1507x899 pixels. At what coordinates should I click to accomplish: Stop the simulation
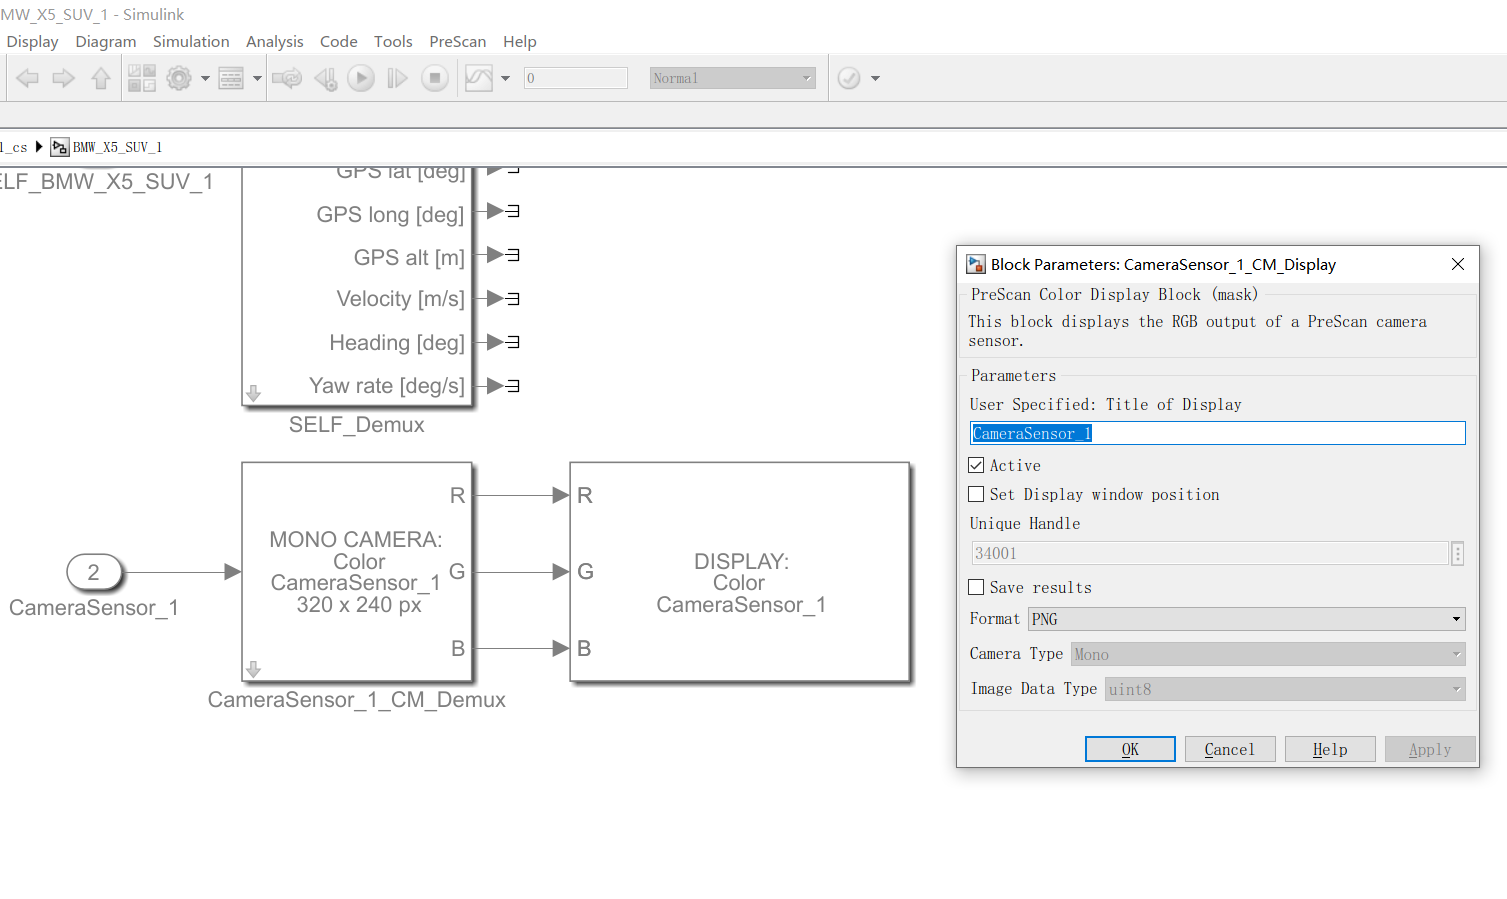pos(434,78)
